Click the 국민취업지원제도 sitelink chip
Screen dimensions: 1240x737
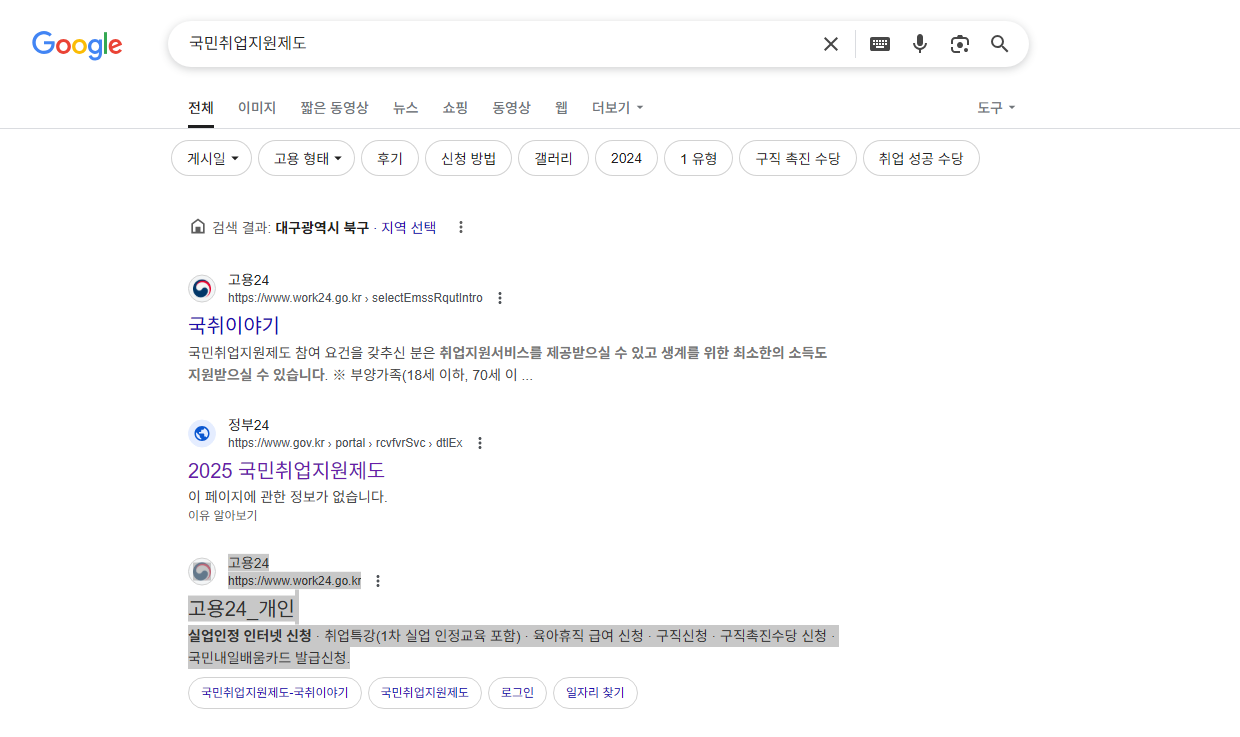(425, 692)
